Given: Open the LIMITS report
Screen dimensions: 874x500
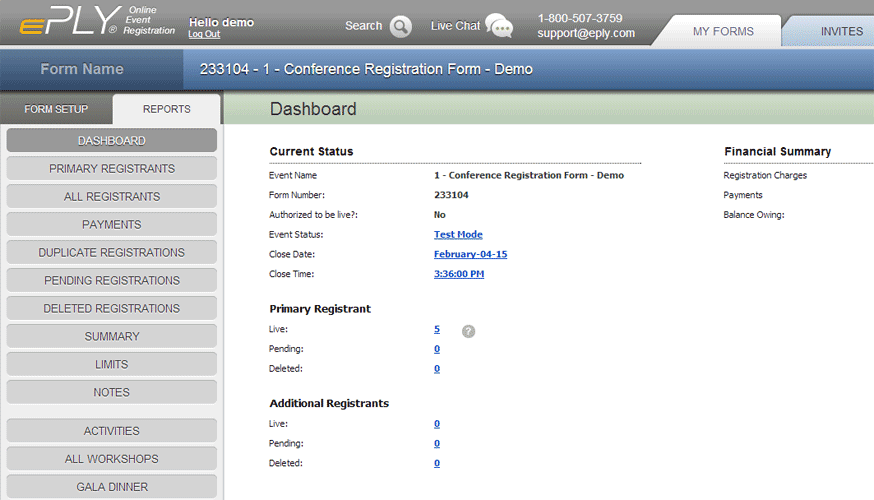Looking at the screenshot, I should tap(111, 364).
